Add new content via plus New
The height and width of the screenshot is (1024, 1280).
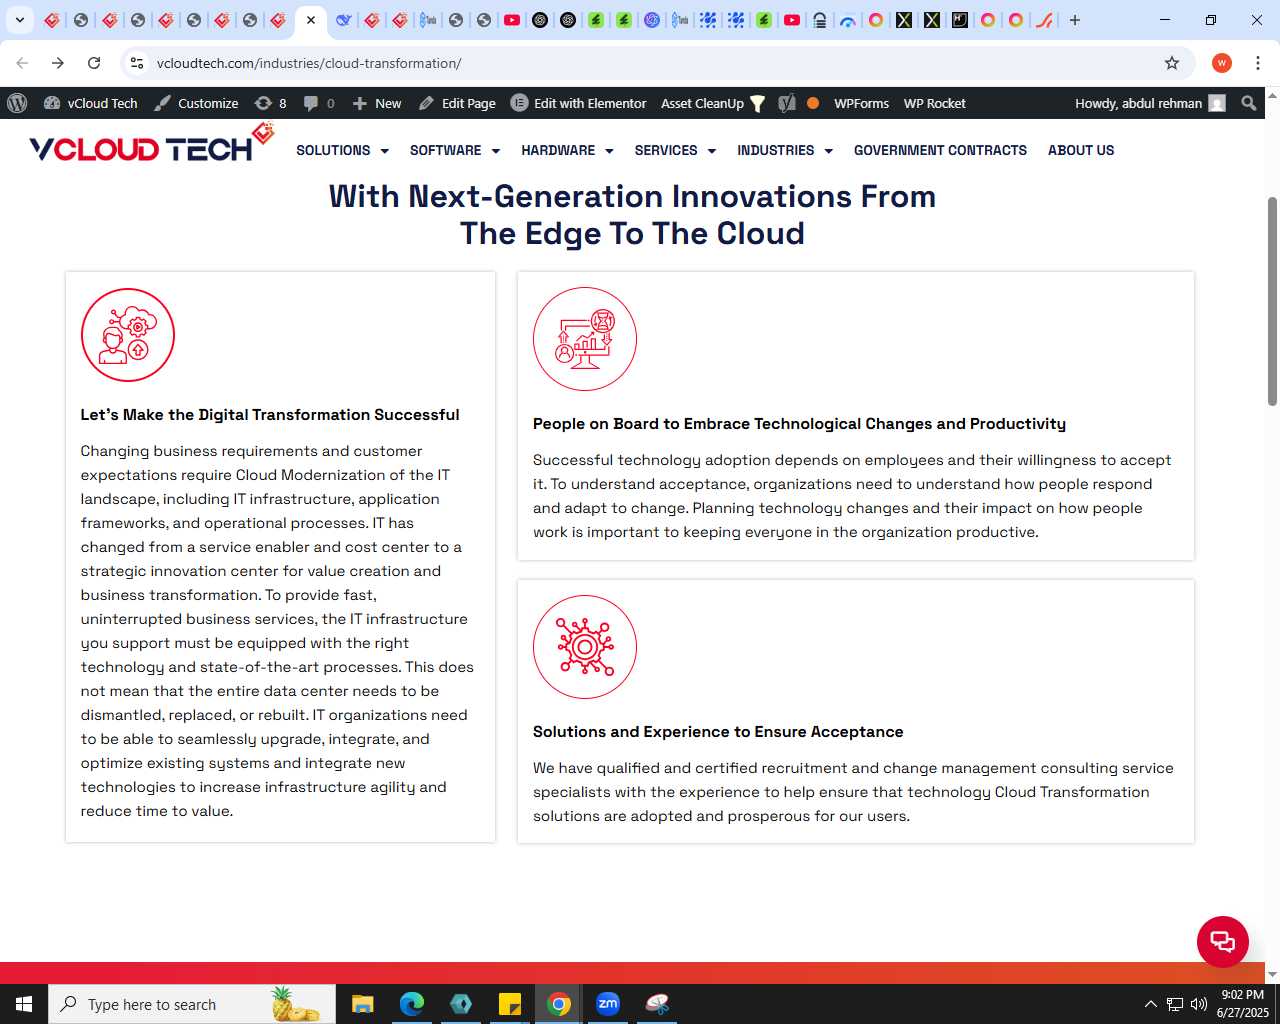coord(377,103)
